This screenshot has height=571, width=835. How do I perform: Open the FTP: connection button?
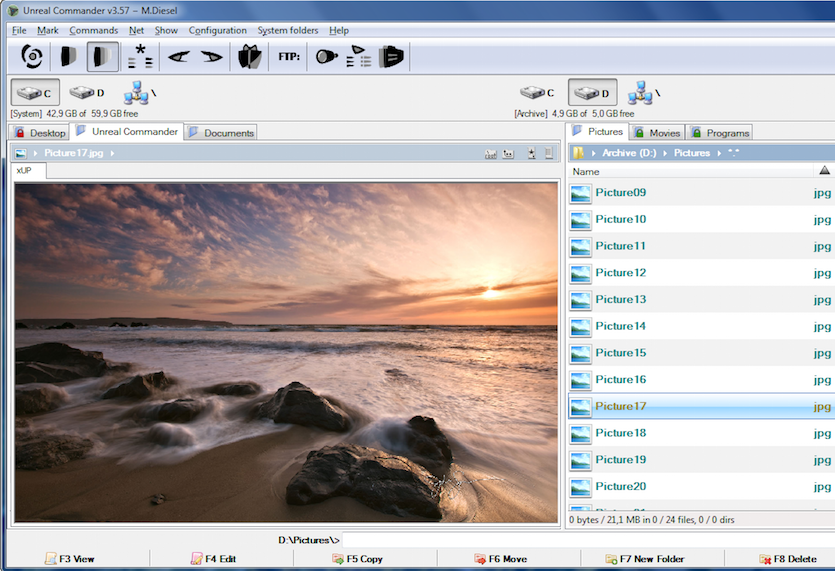(x=289, y=56)
